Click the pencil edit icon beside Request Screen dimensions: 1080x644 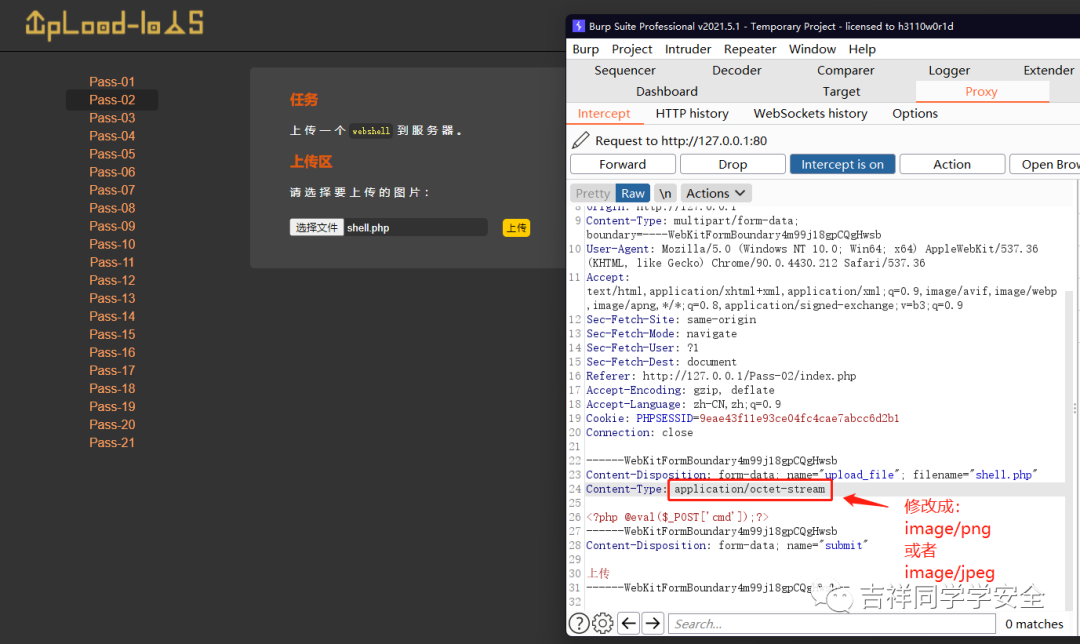tap(581, 141)
